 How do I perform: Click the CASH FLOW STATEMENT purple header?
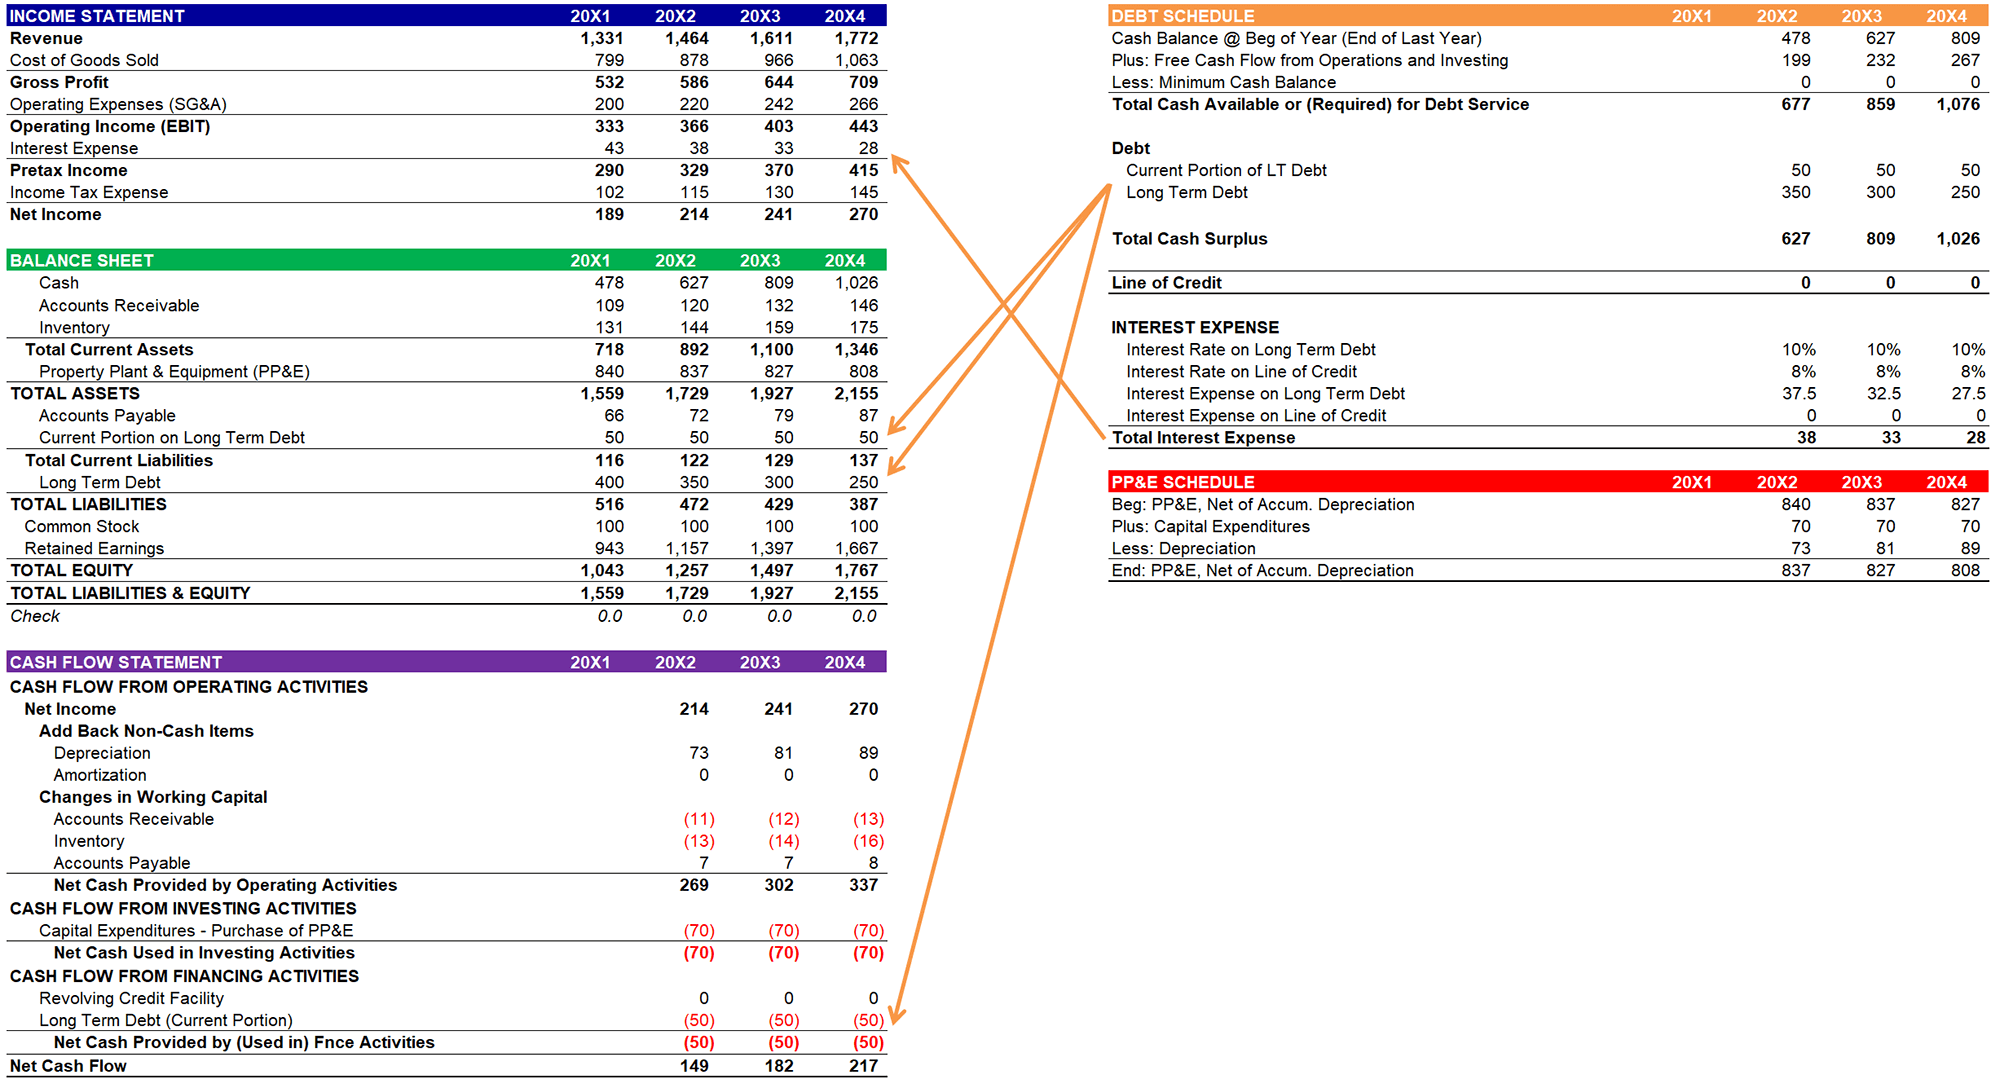[x=115, y=661]
